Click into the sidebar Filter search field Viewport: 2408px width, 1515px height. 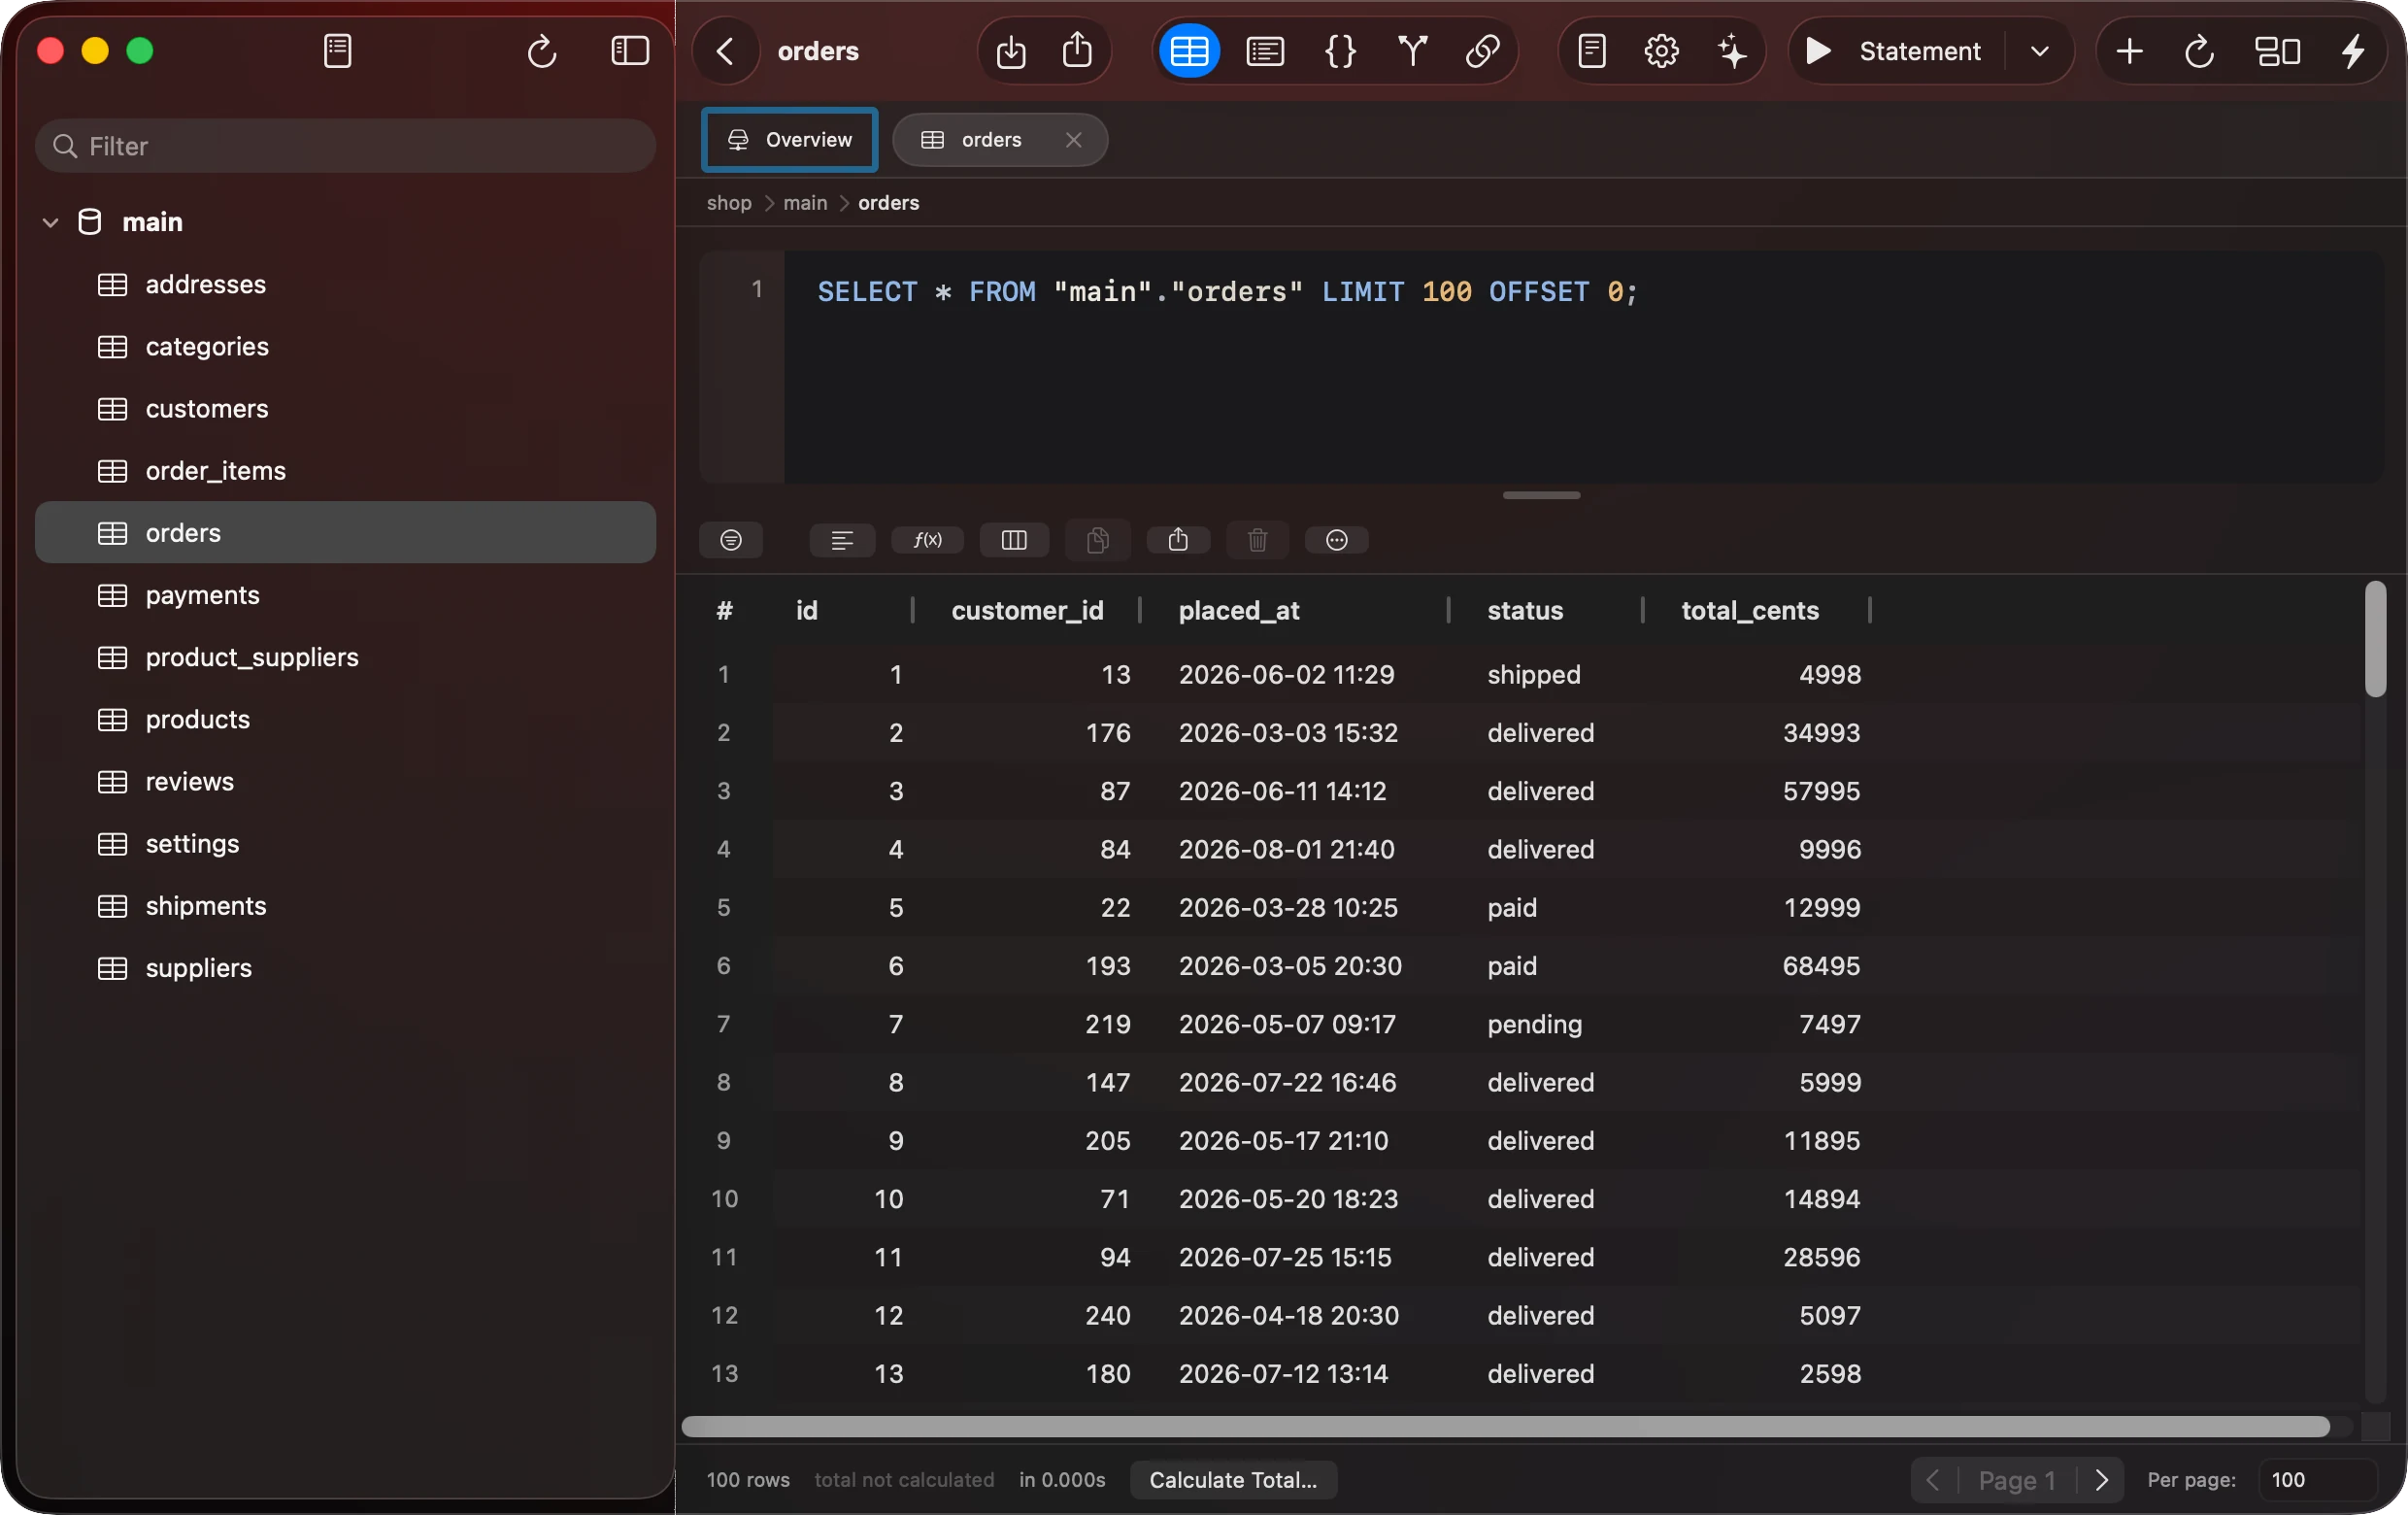[346, 146]
